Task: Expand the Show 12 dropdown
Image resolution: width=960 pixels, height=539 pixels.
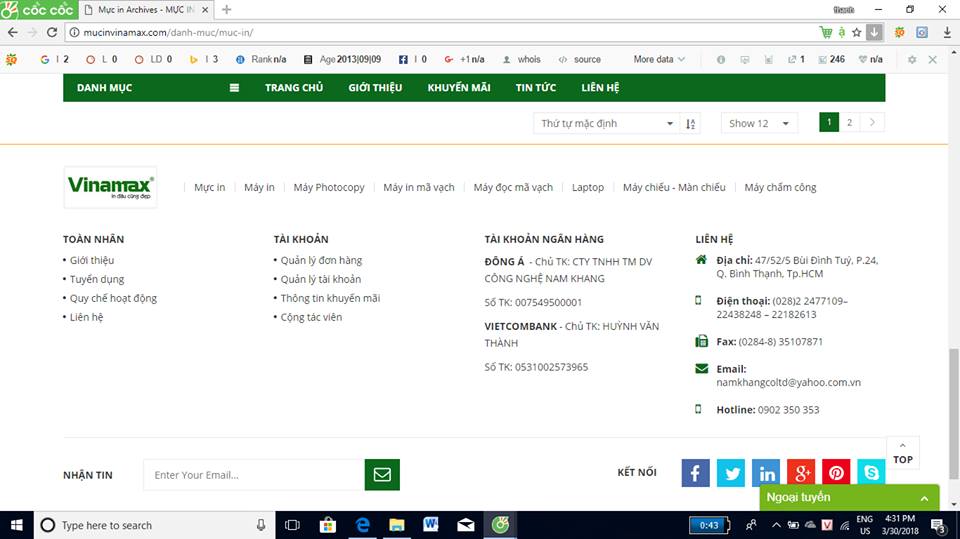Action: click(759, 123)
